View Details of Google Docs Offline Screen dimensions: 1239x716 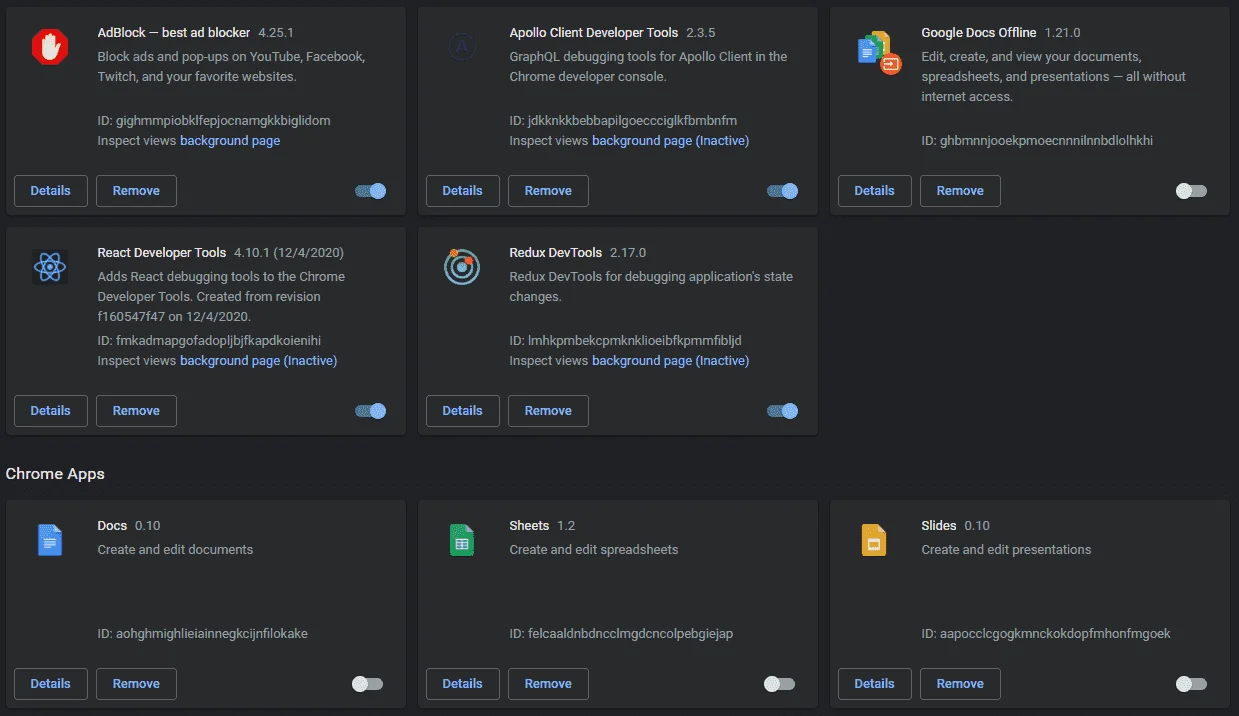(x=875, y=191)
